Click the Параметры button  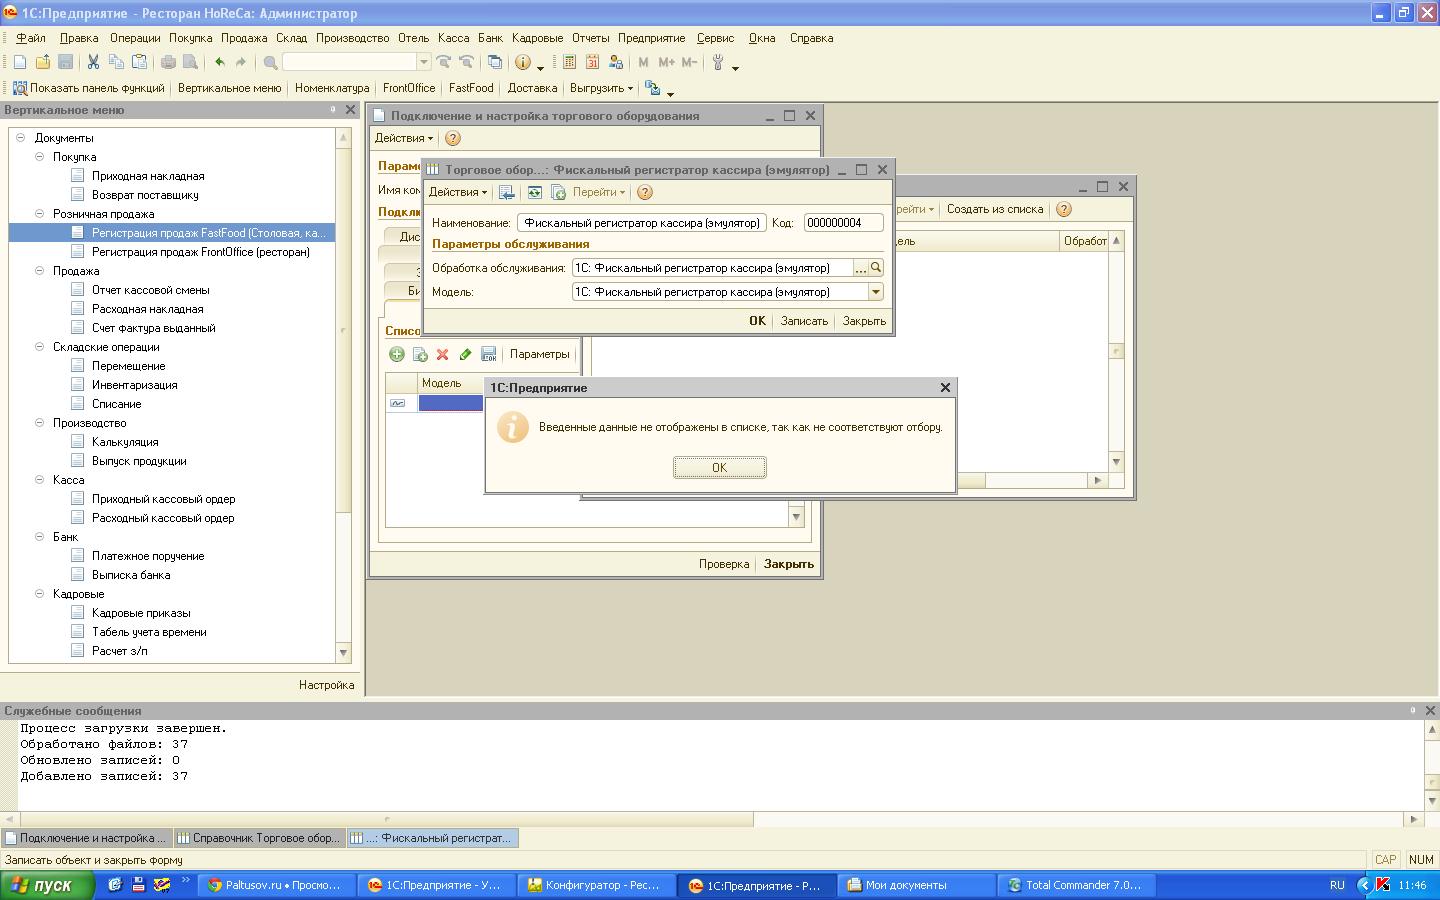(x=539, y=354)
